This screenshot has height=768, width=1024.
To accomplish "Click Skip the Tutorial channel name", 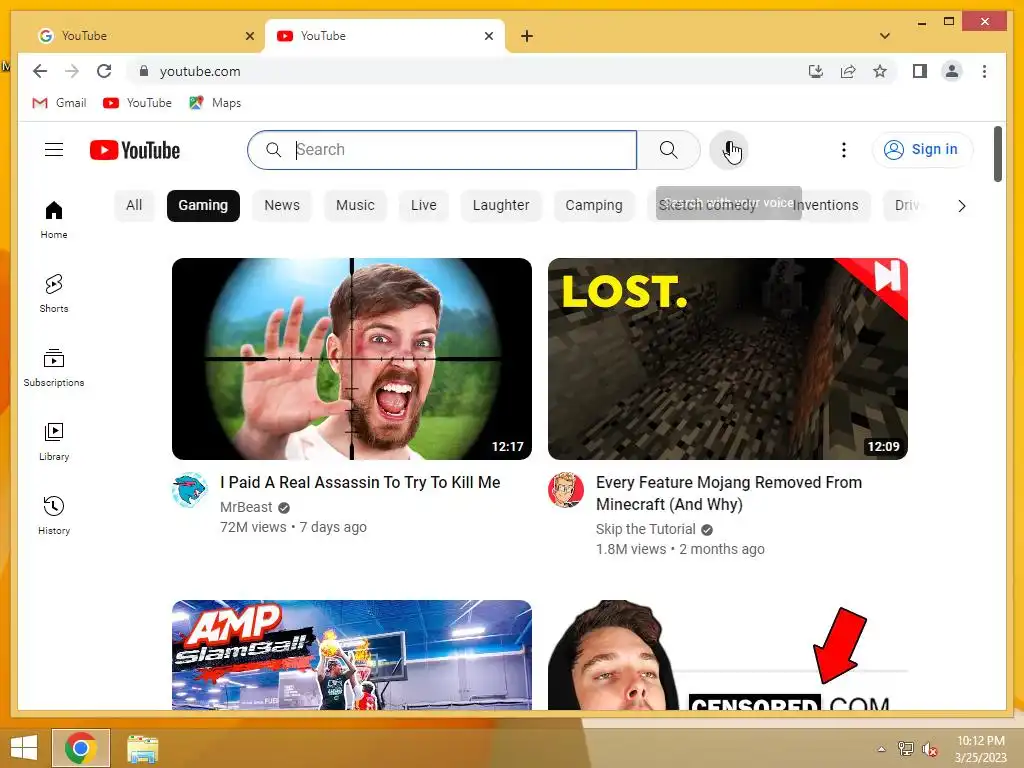I will tap(646, 530).
